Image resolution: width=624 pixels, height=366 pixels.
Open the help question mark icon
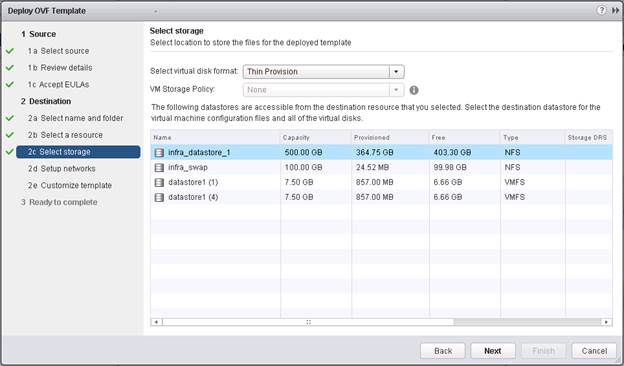coord(601,11)
